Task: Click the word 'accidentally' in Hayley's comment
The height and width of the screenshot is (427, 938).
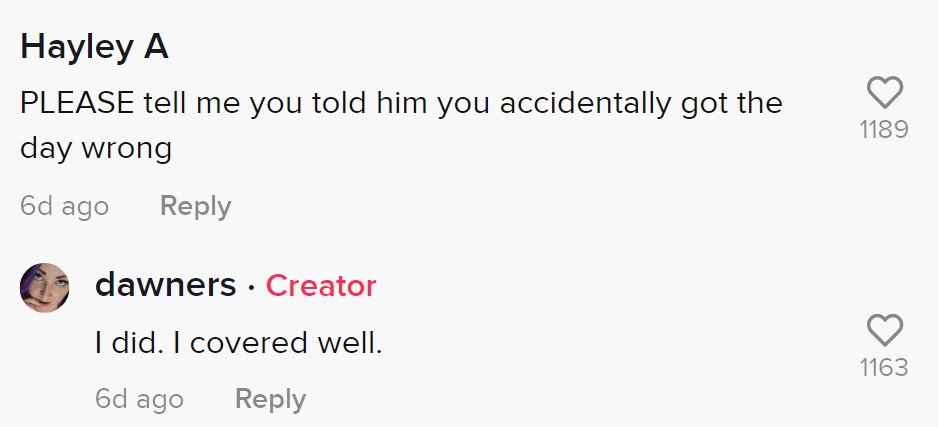Action: [586, 104]
